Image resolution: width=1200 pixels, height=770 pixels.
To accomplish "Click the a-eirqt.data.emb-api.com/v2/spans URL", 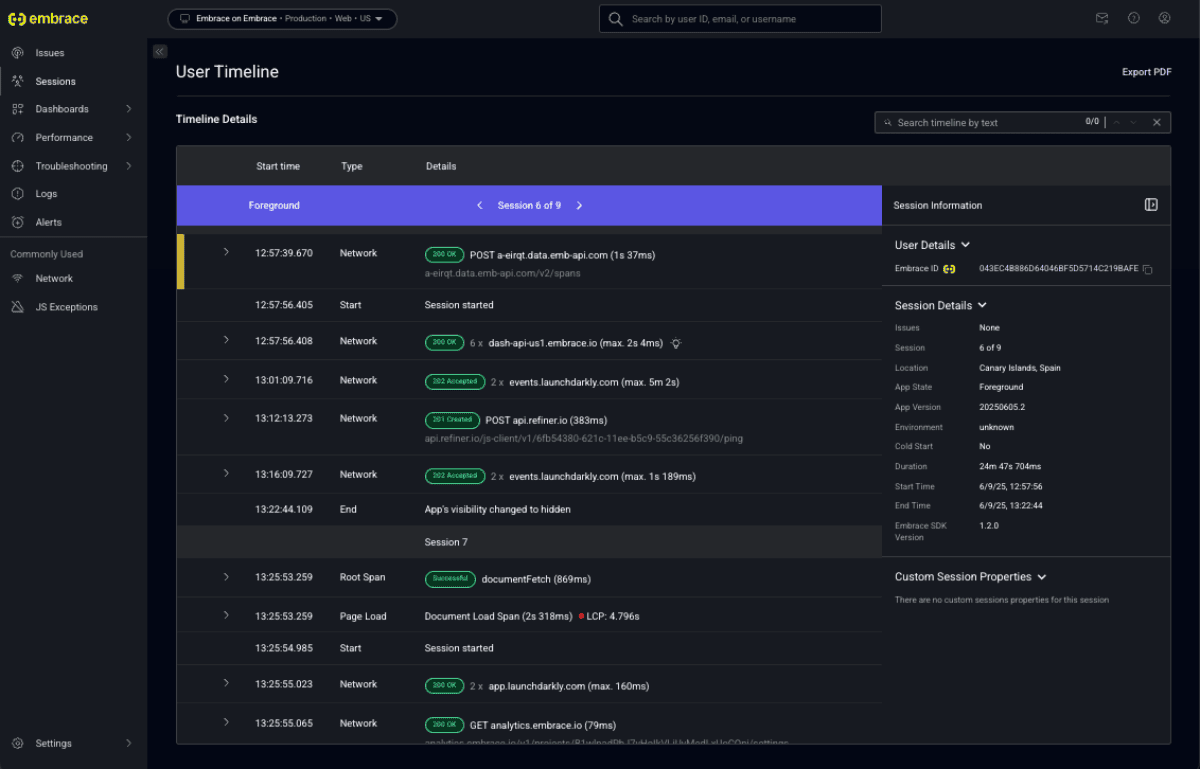I will pos(502,272).
